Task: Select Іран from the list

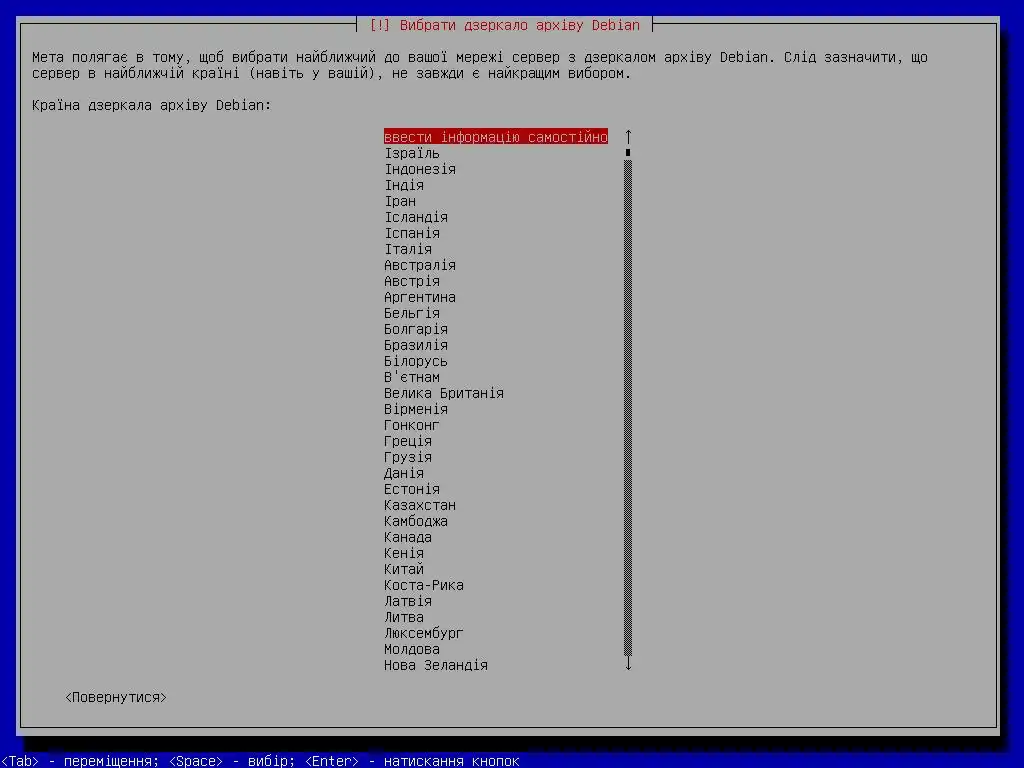Action: point(400,200)
